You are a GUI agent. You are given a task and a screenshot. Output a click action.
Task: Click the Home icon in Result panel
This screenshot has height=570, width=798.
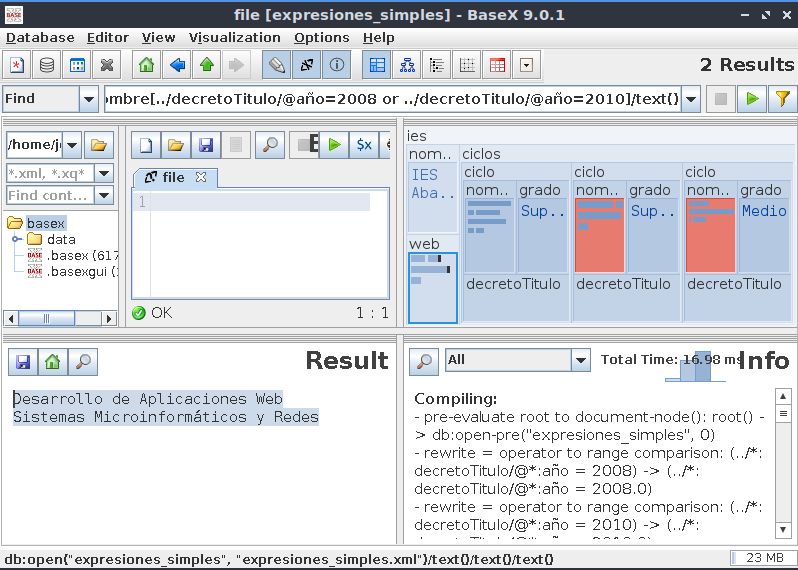pyautogui.click(x=53, y=362)
